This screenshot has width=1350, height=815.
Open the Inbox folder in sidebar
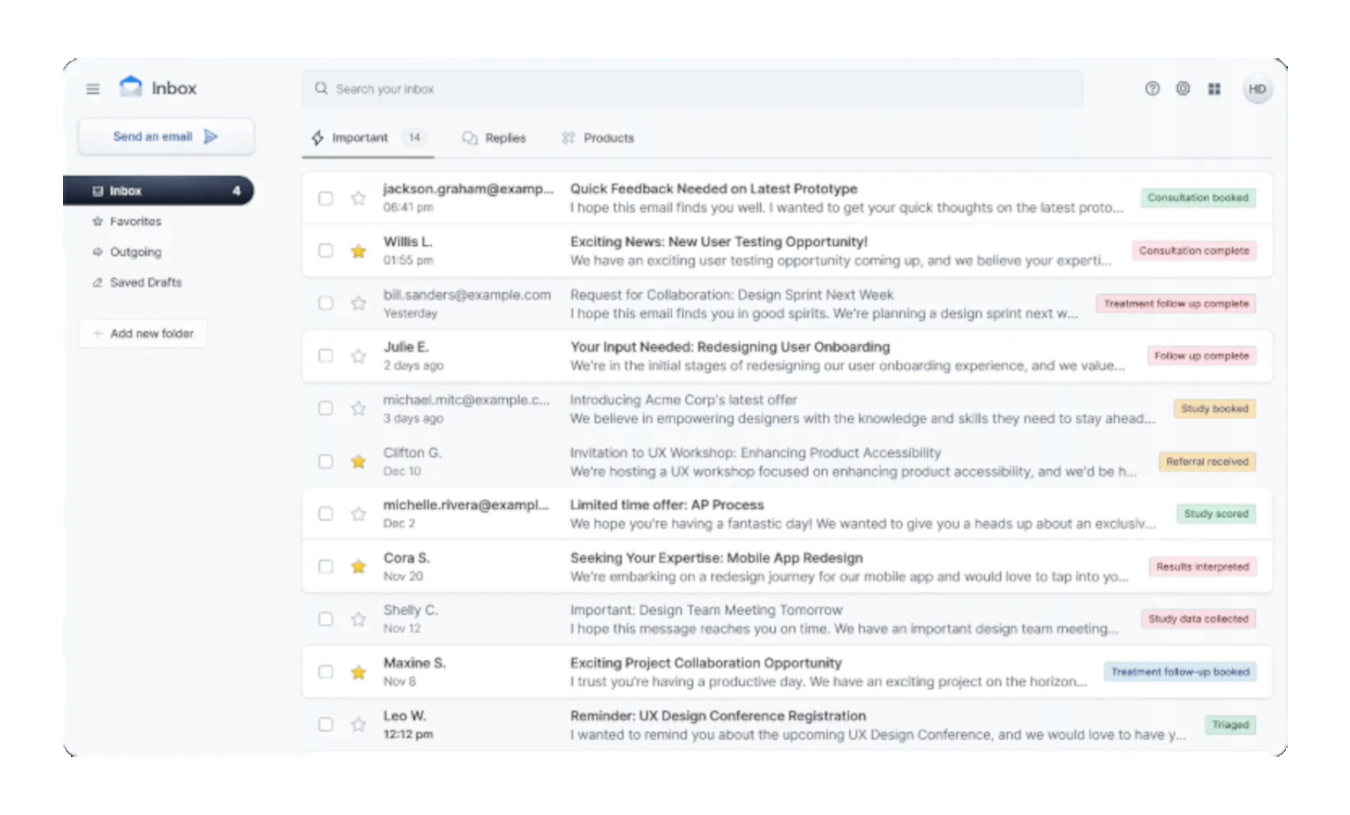(x=158, y=191)
